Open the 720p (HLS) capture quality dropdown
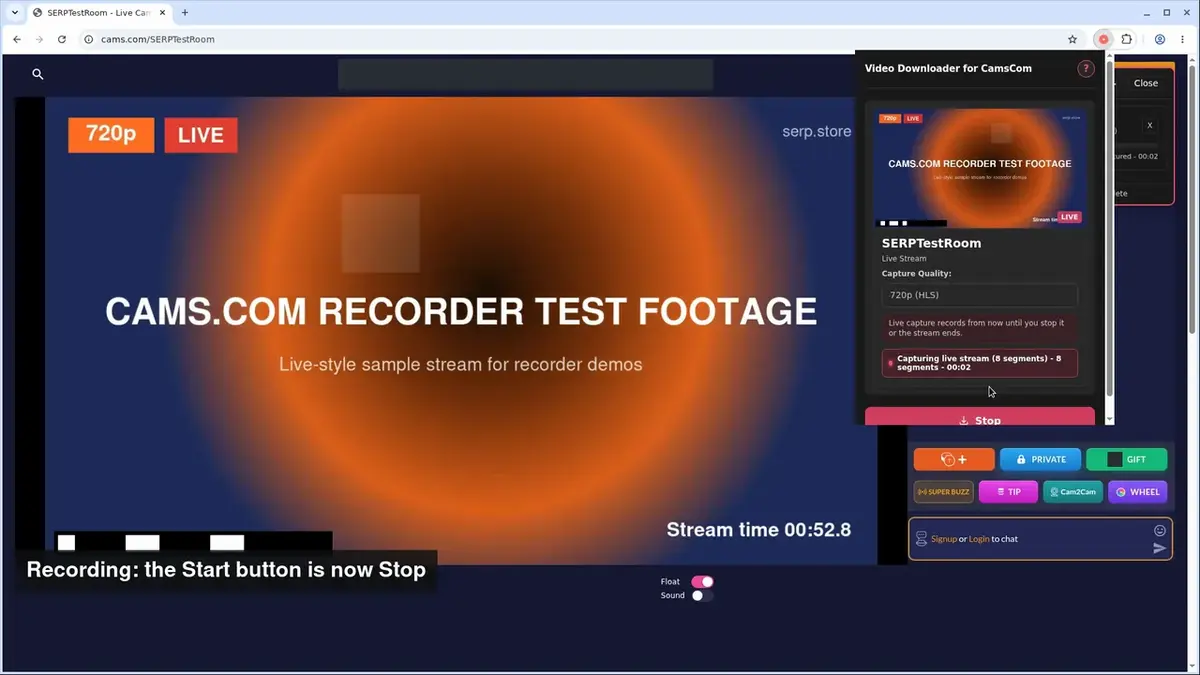 click(x=980, y=295)
